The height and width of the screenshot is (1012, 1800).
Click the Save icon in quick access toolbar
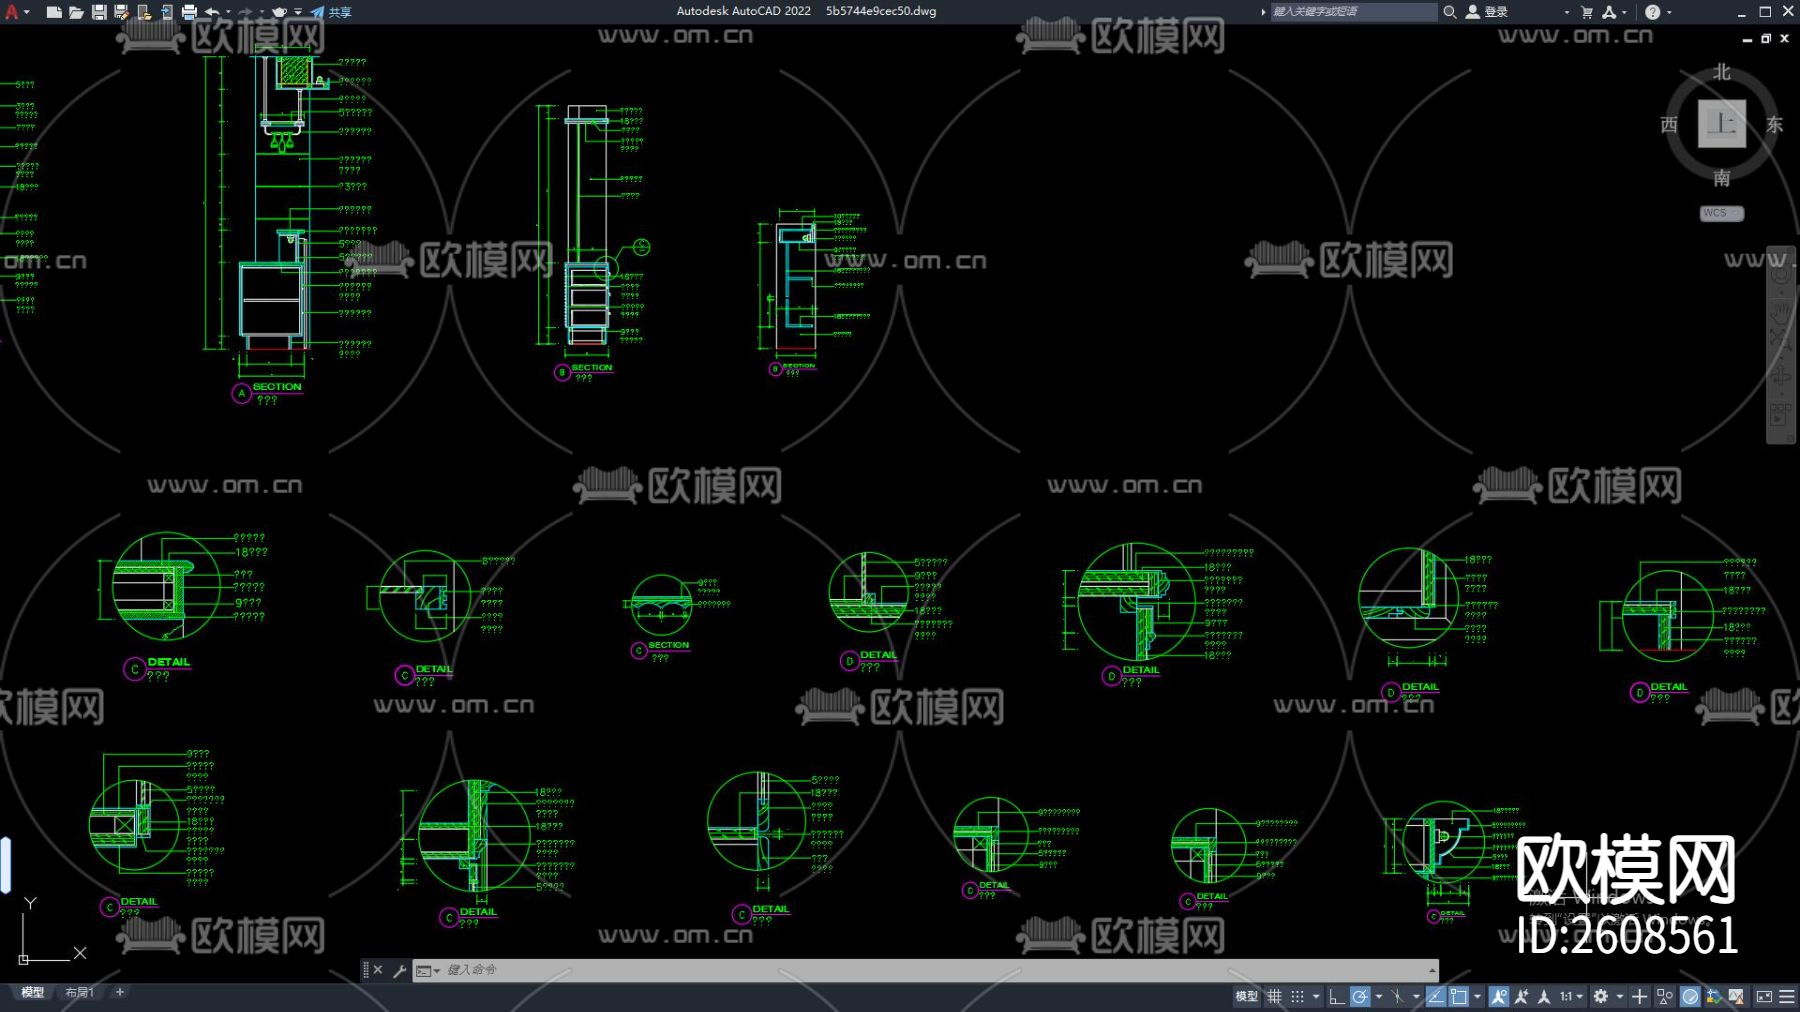point(99,12)
